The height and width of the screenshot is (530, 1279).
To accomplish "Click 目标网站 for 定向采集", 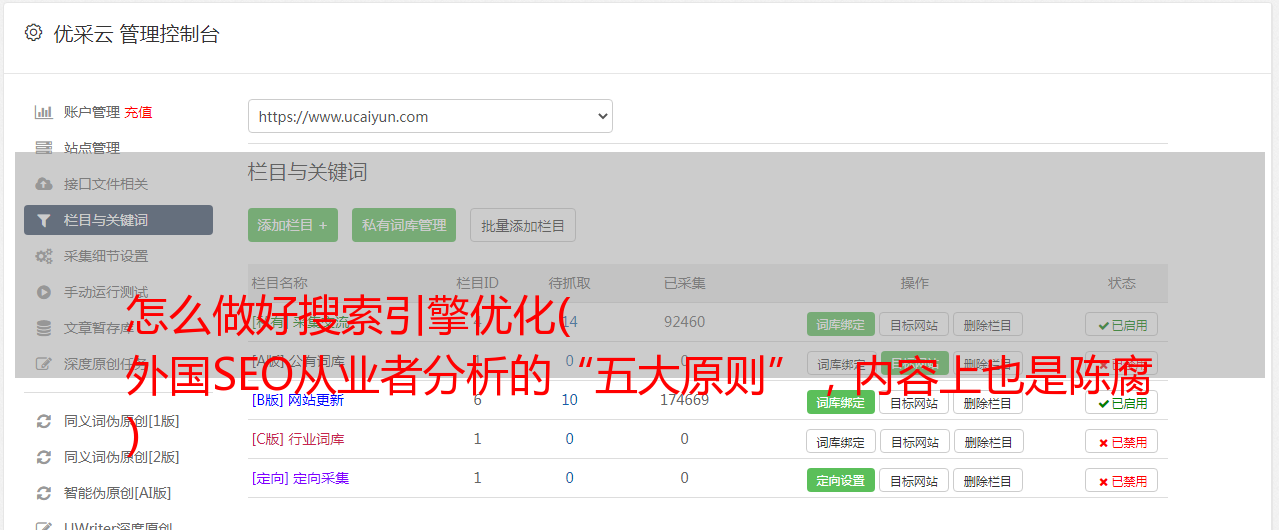I will coord(915,480).
